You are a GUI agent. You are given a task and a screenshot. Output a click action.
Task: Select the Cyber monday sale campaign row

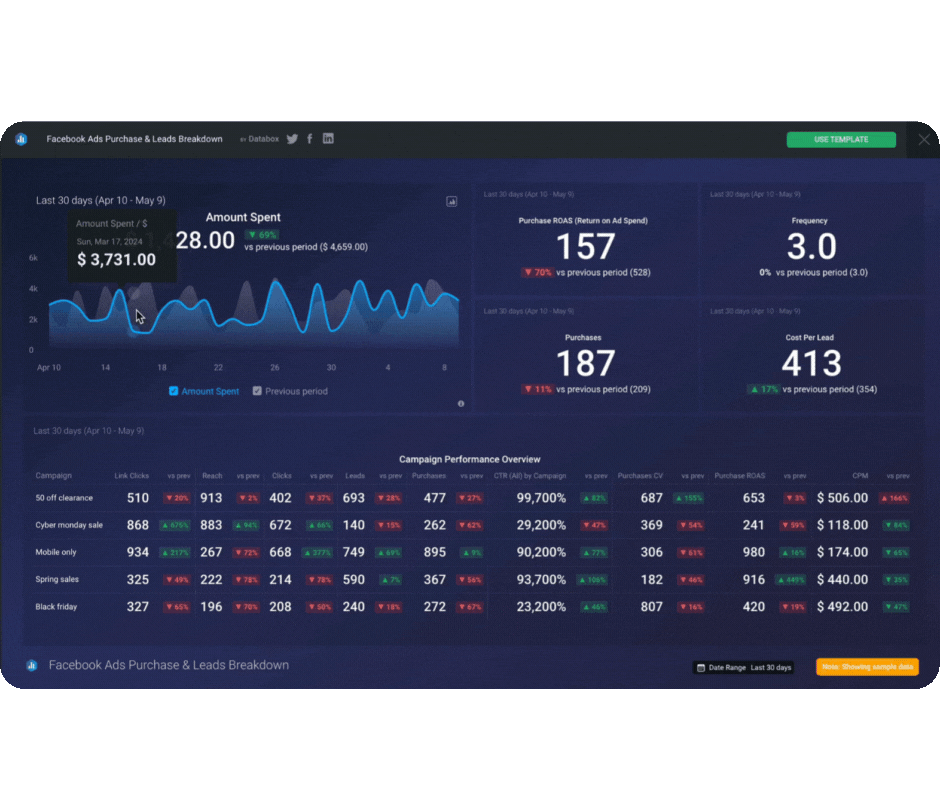pos(472,525)
